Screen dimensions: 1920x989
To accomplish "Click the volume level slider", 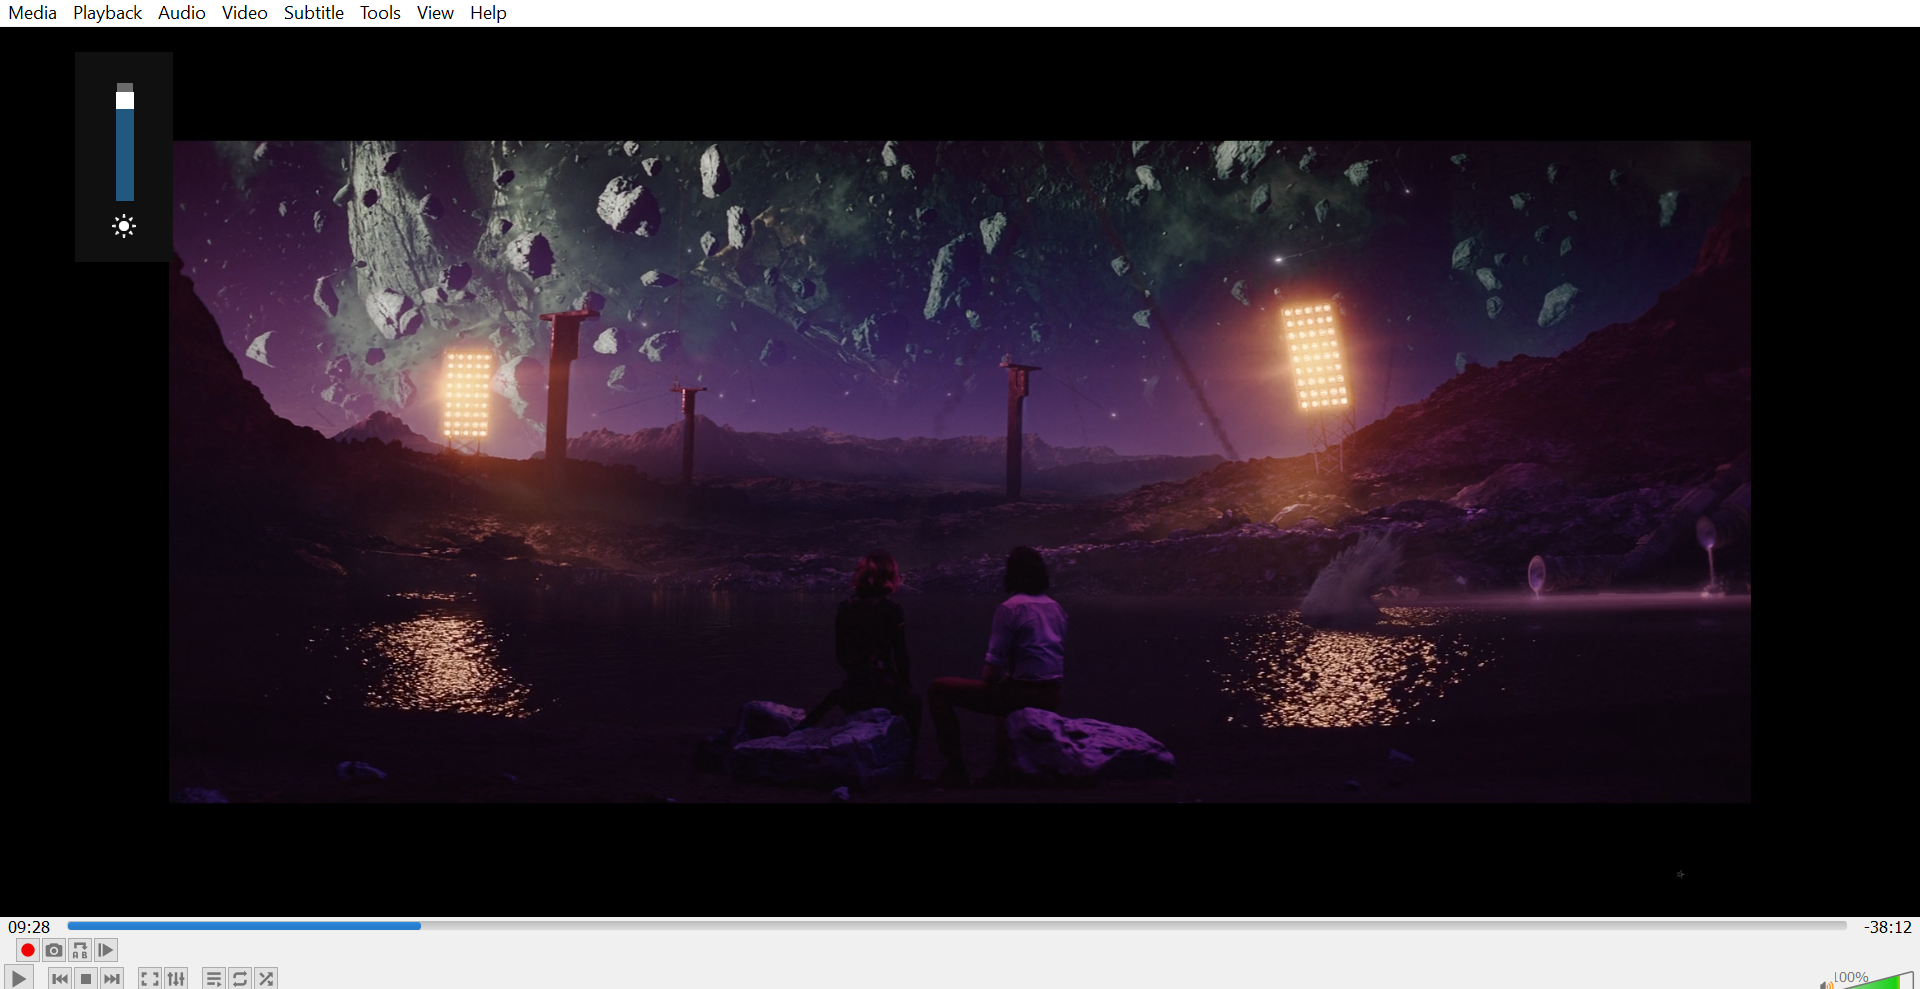I will coord(1877,980).
